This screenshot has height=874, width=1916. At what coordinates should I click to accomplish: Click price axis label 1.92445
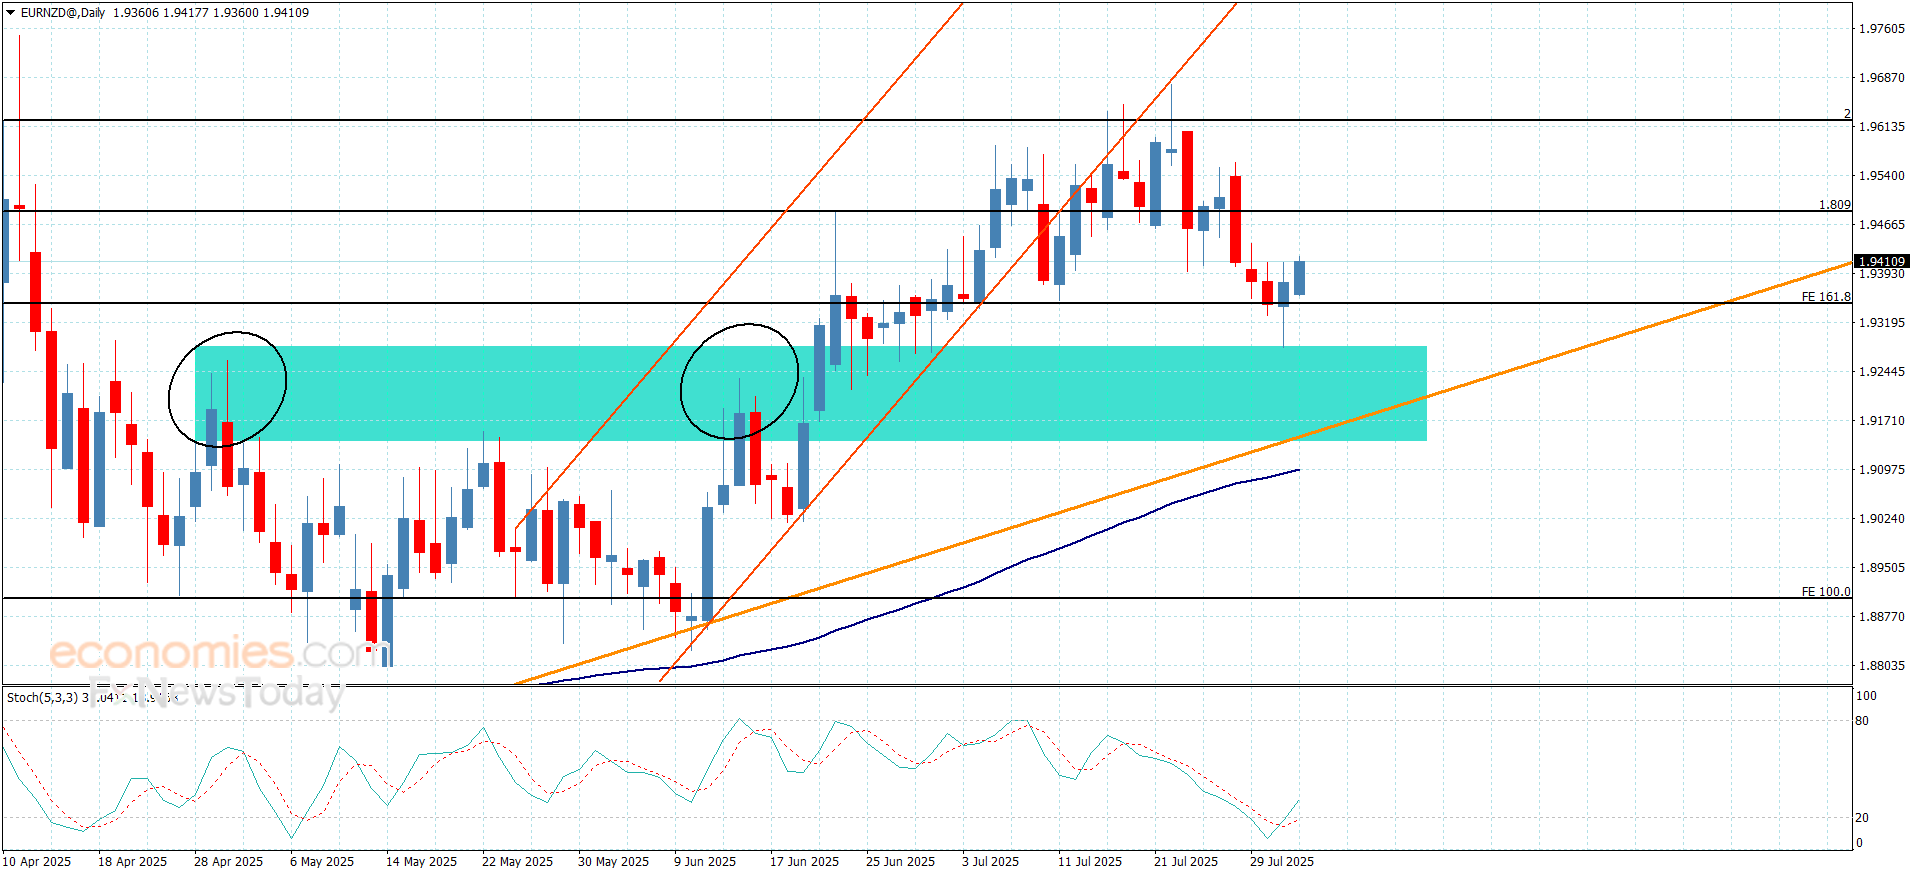[1881, 372]
